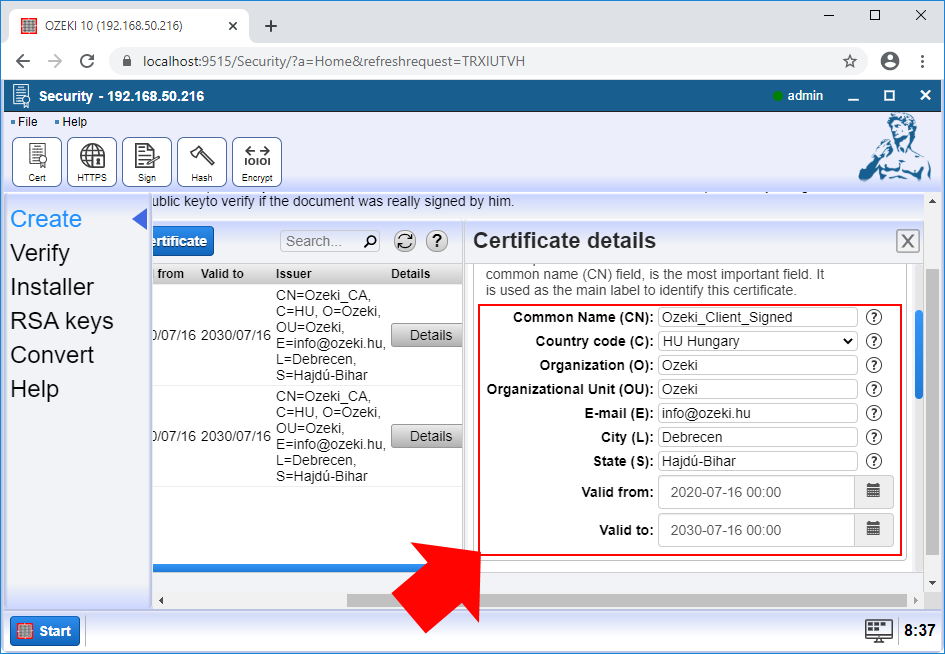Reload the page in the browser
The width and height of the screenshot is (945, 654).
(x=87, y=61)
